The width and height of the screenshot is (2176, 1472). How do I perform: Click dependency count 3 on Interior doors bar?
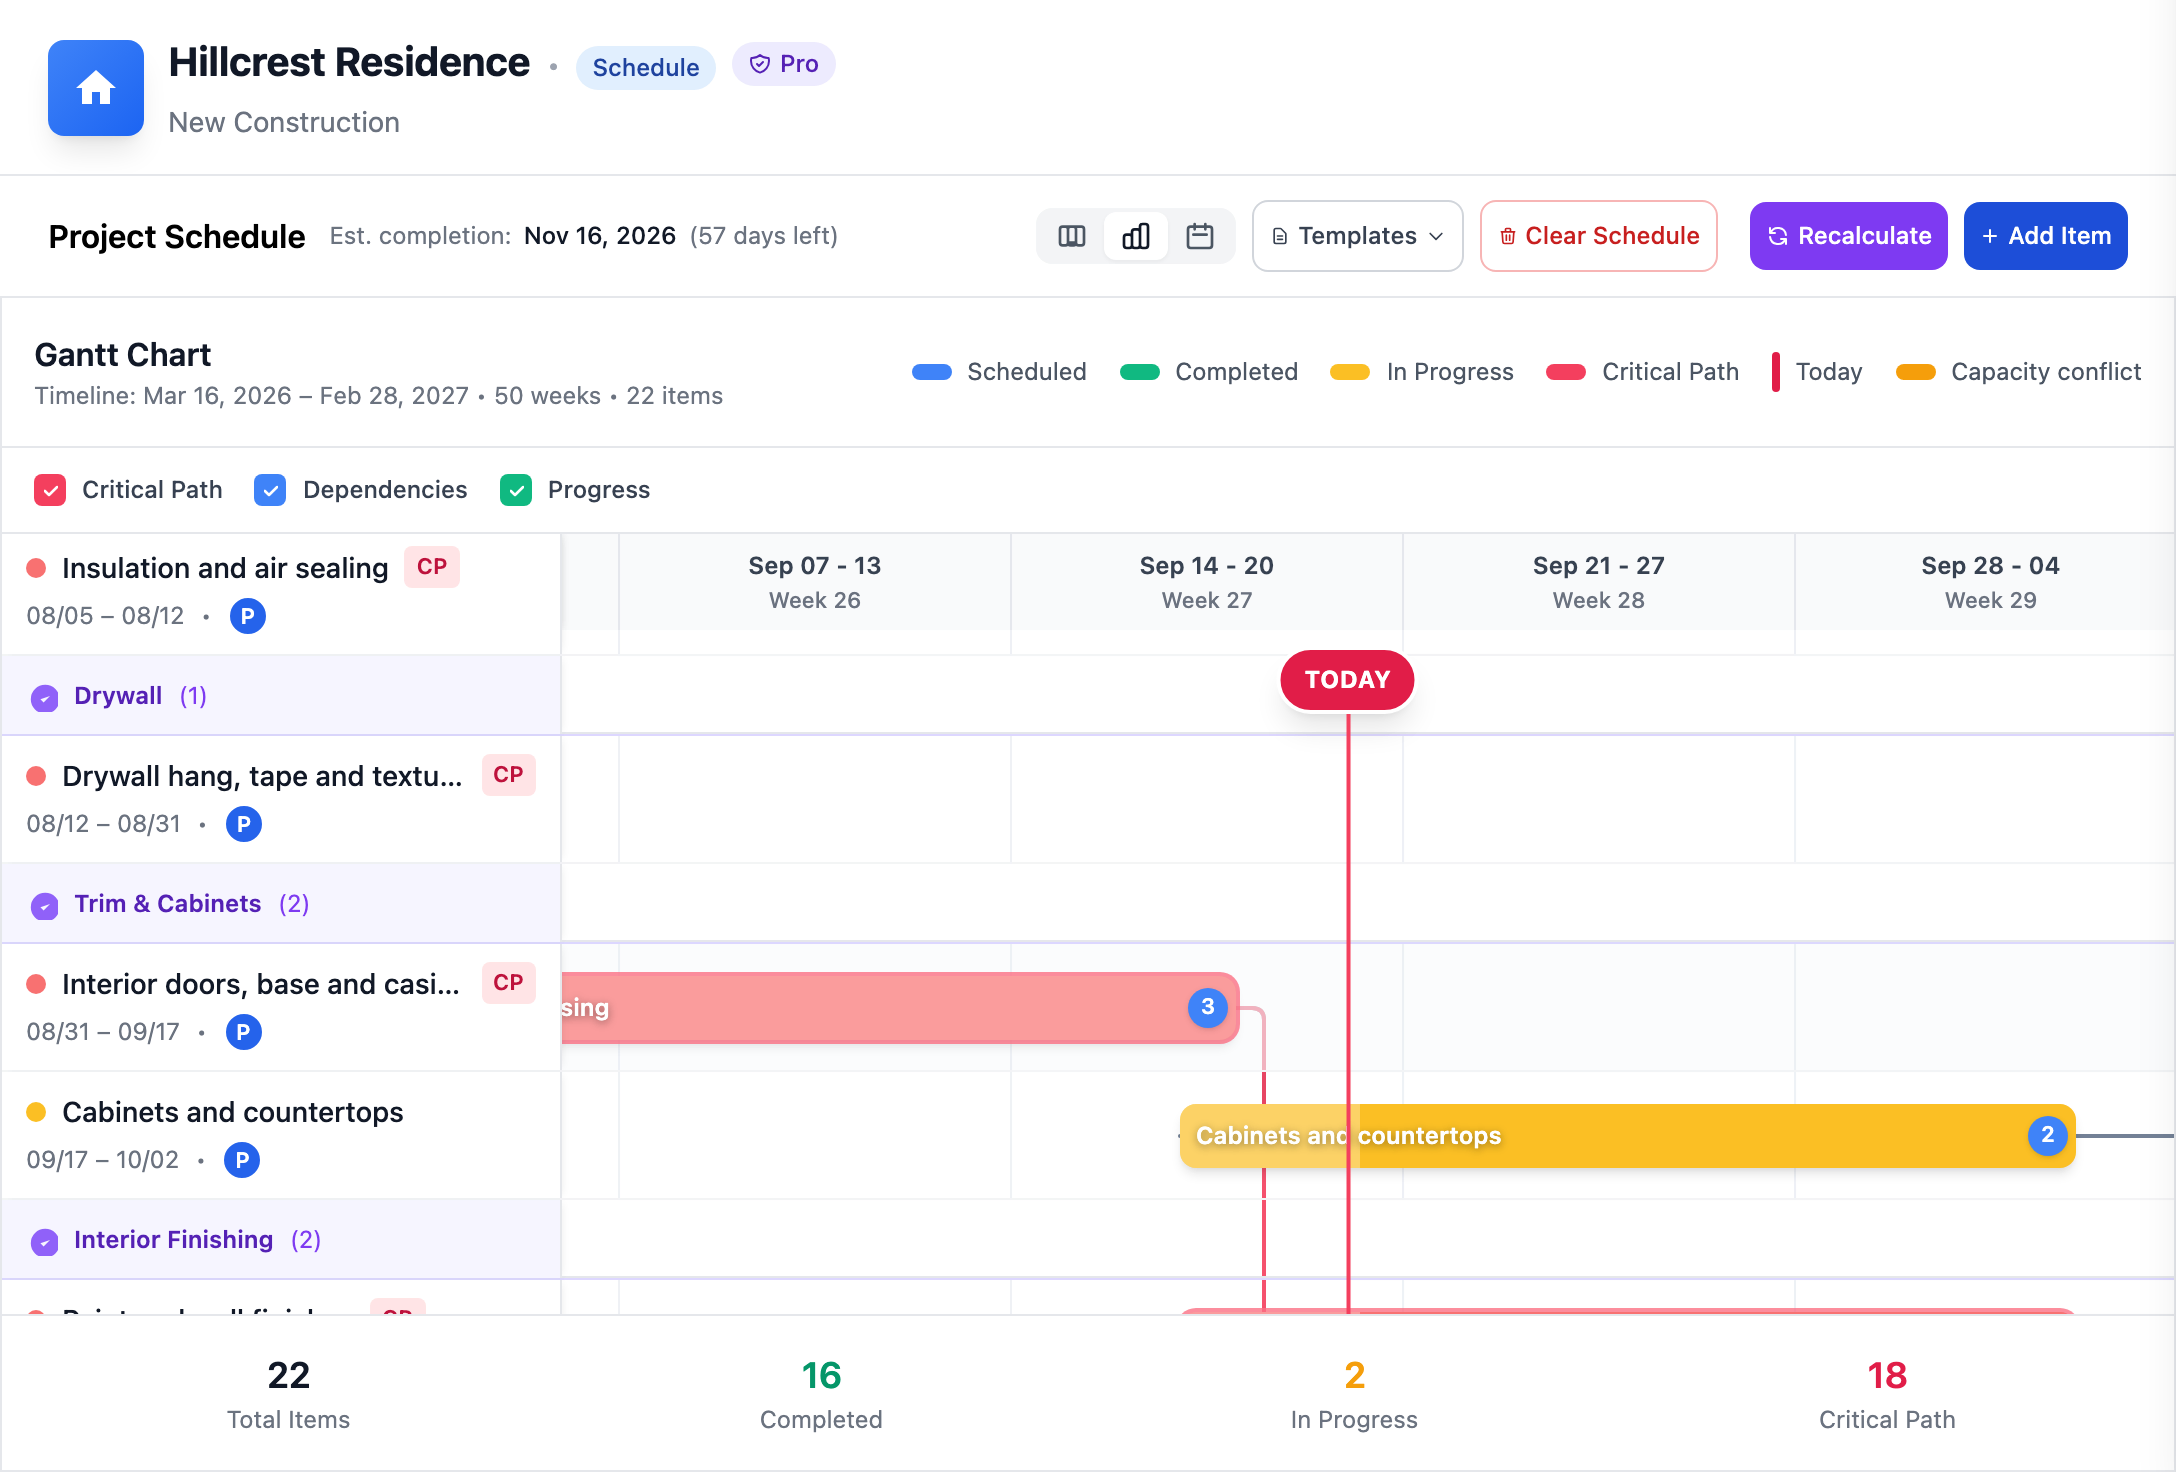point(1208,1007)
